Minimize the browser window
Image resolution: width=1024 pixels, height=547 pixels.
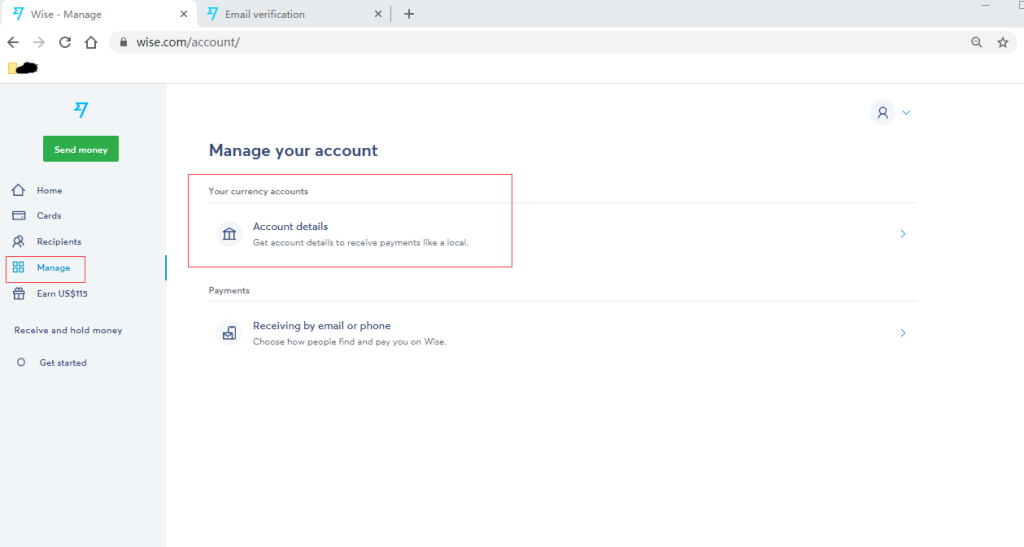(x=985, y=6)
